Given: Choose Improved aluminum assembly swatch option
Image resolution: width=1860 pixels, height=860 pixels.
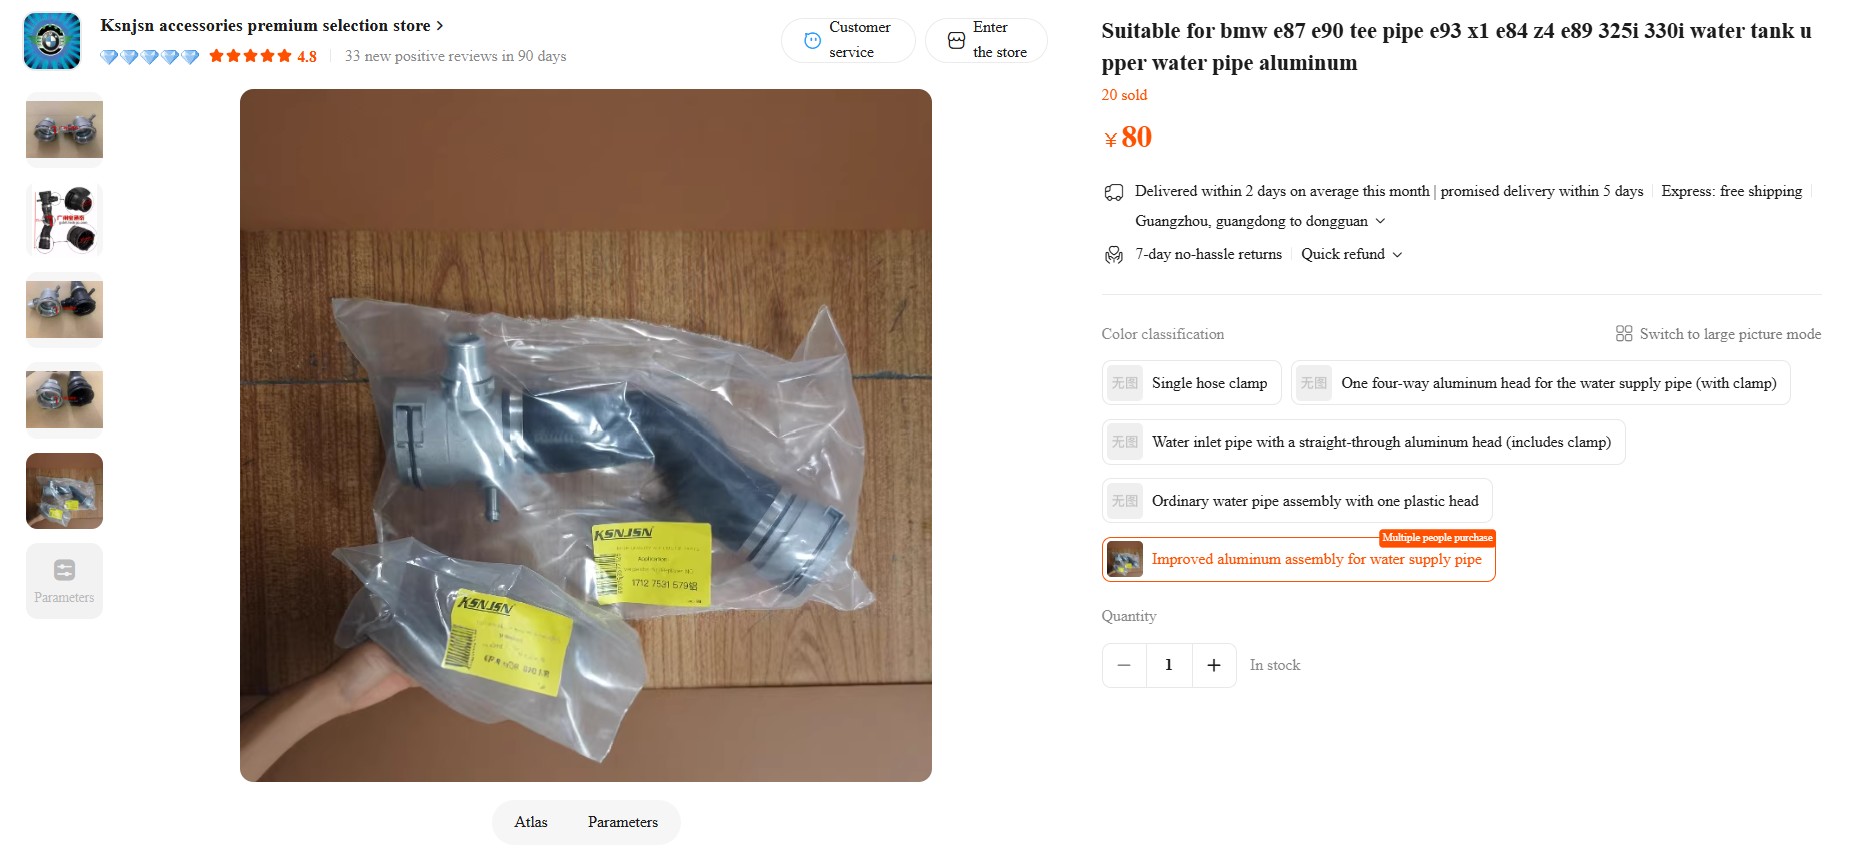Looking at the screenshot, I should click(1299, 560).
